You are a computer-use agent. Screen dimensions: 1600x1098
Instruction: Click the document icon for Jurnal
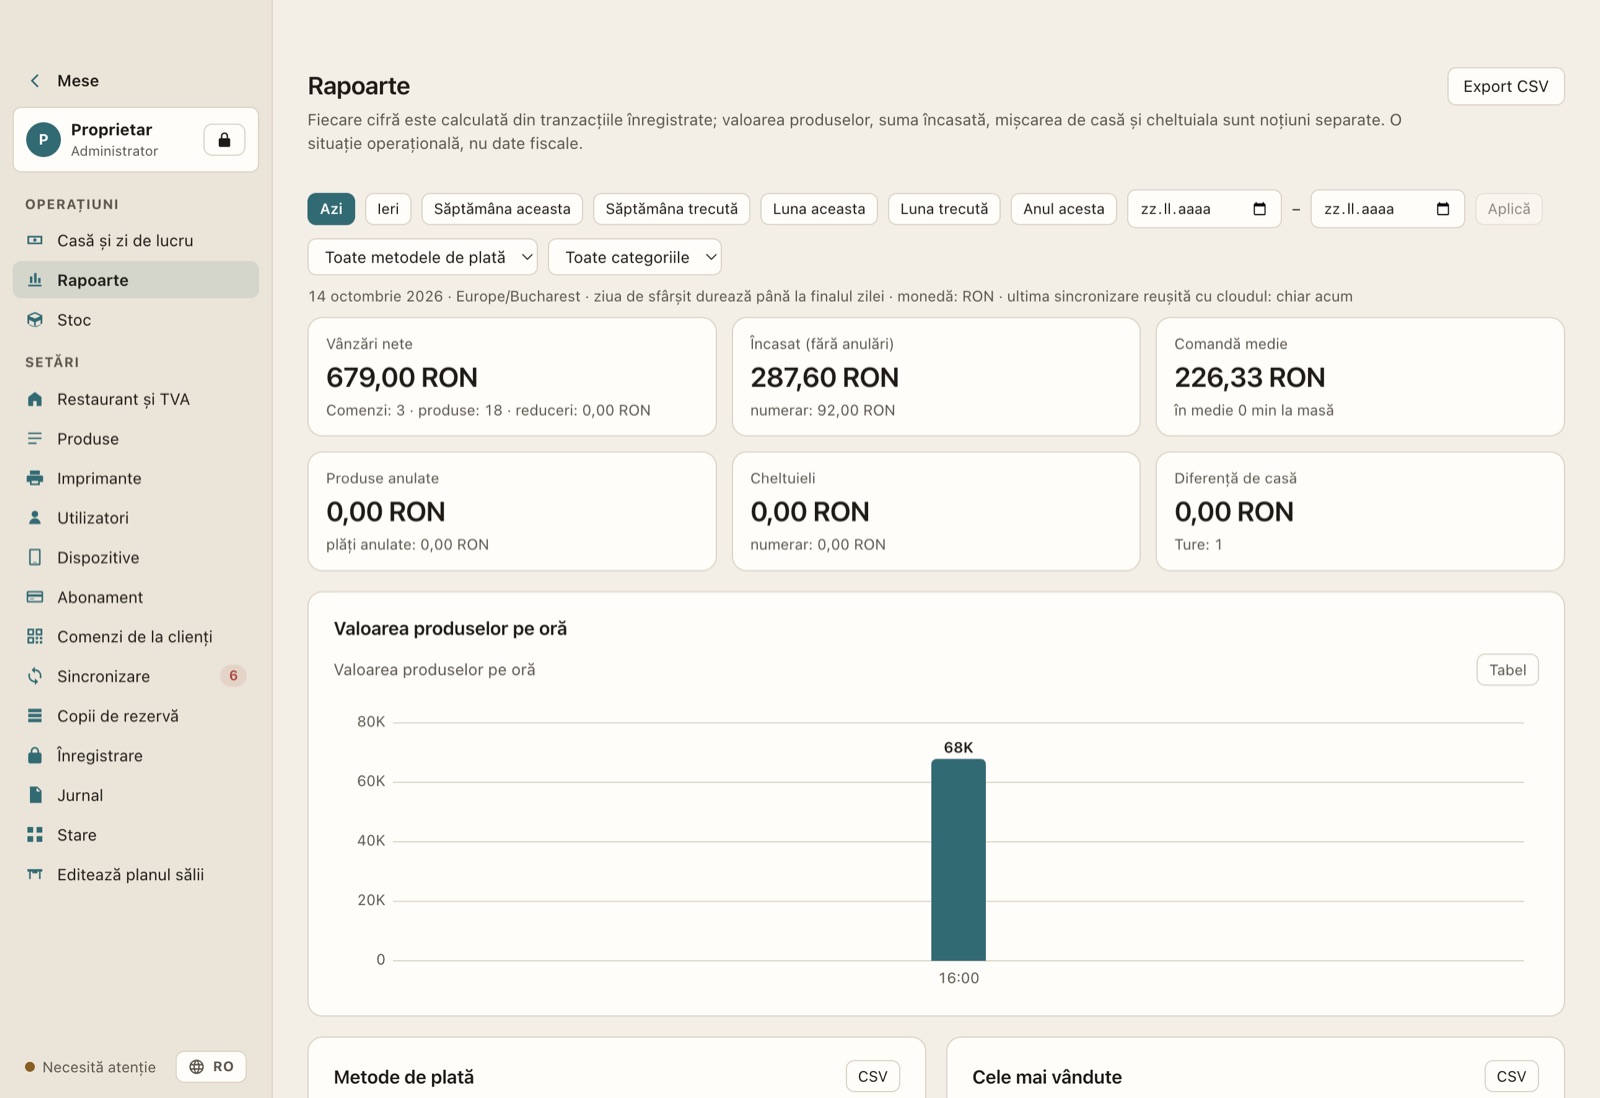pyautogui.click(x=35, y=795)
